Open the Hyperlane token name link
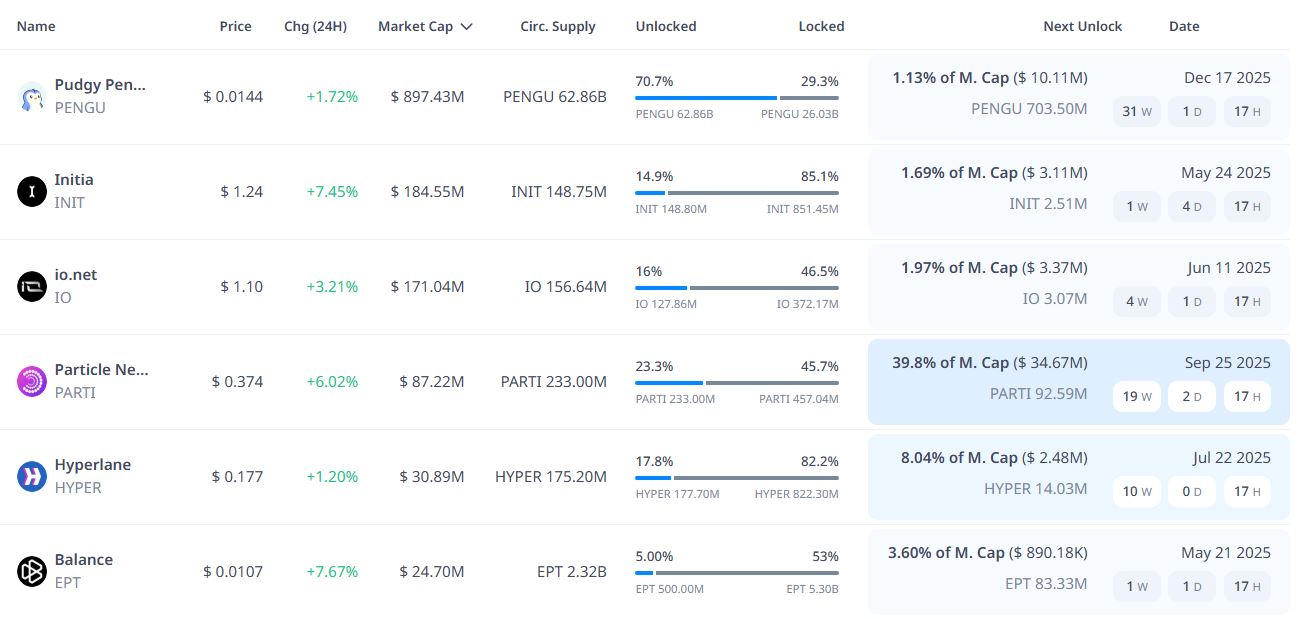 (x=93, y=464)
